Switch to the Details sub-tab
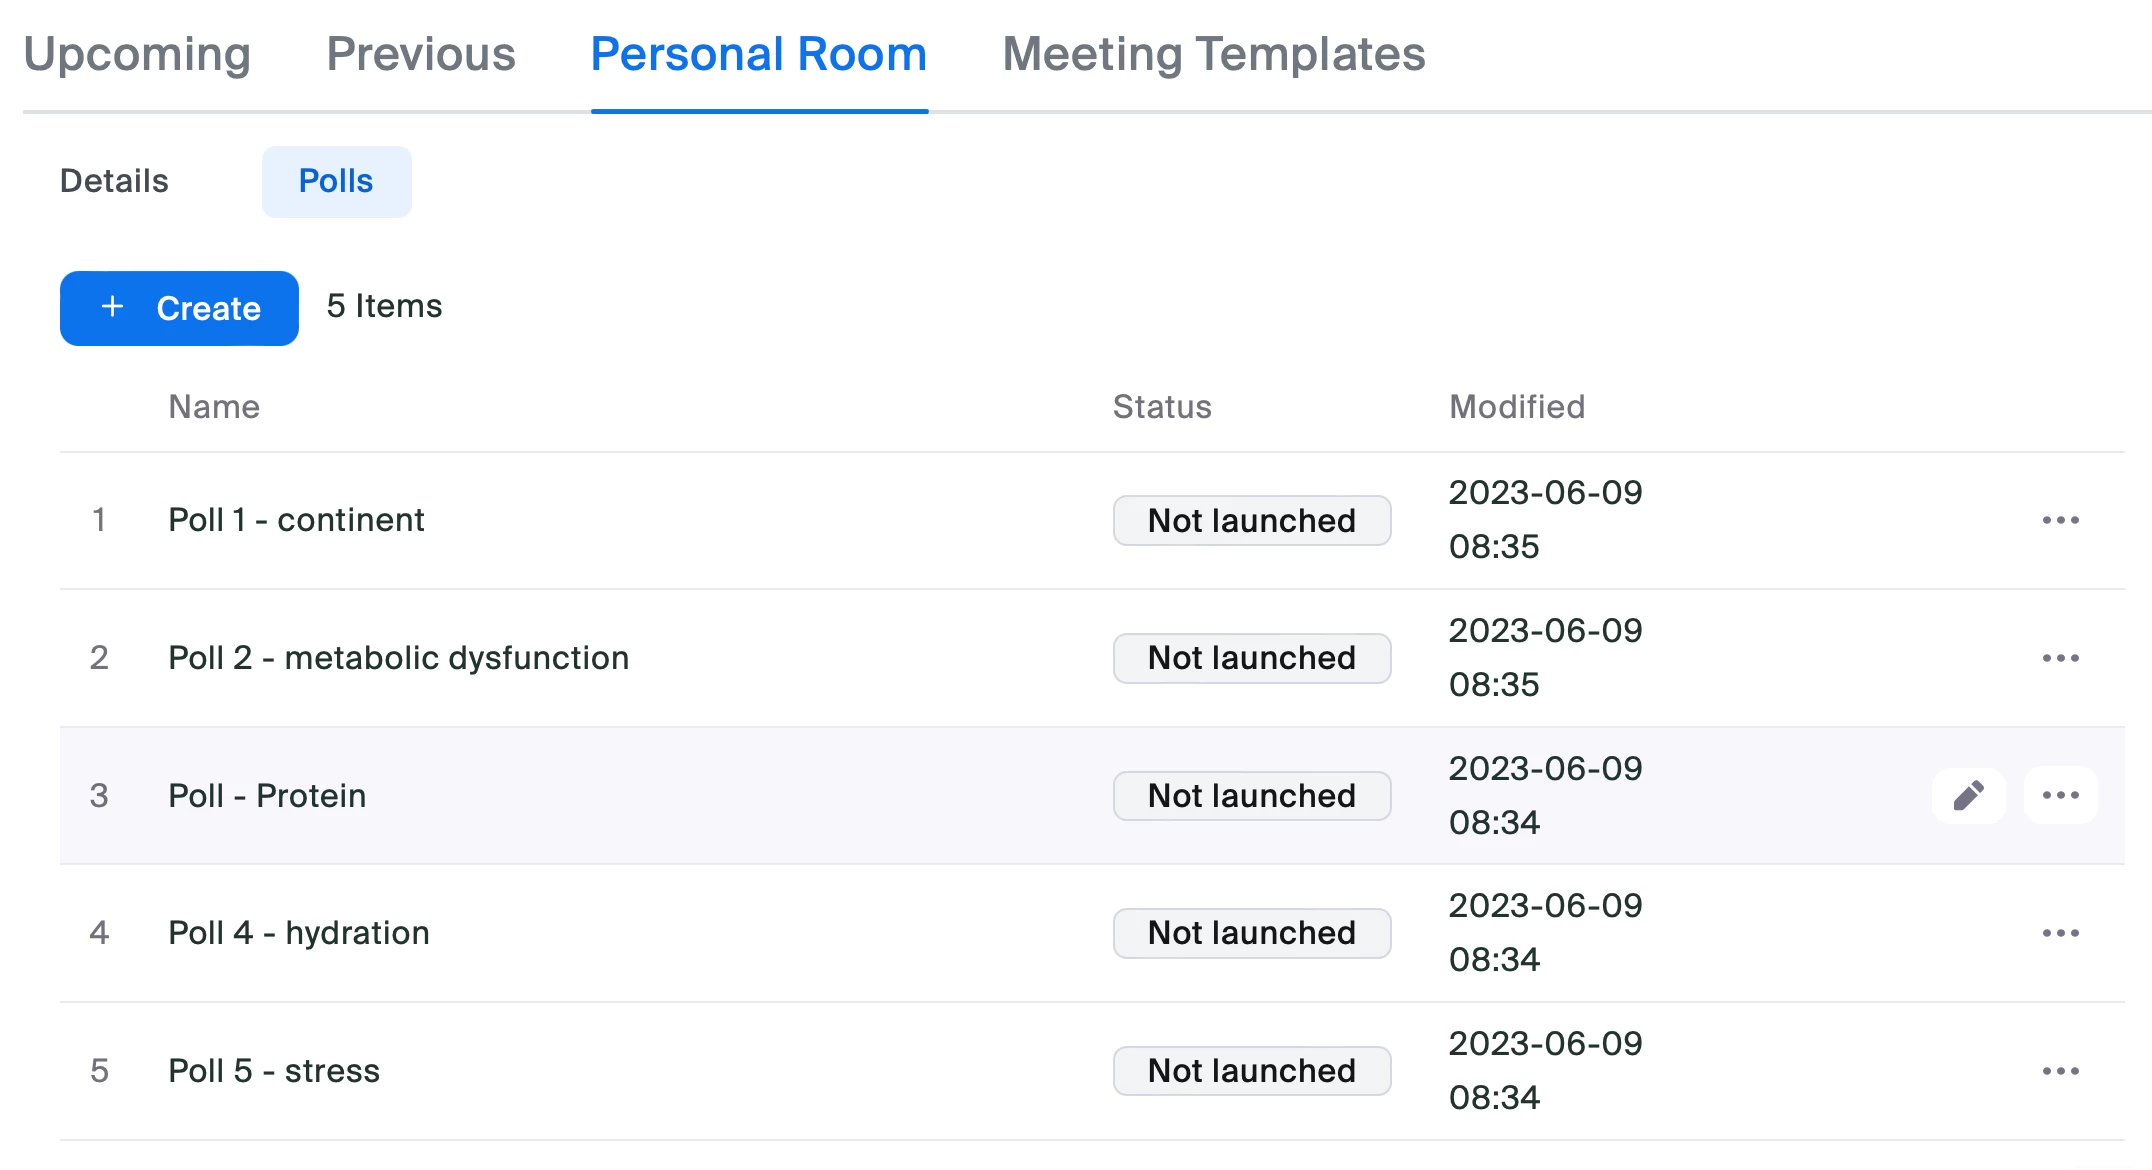Viewport: 2152px width, 1170px height. point(114,181)
